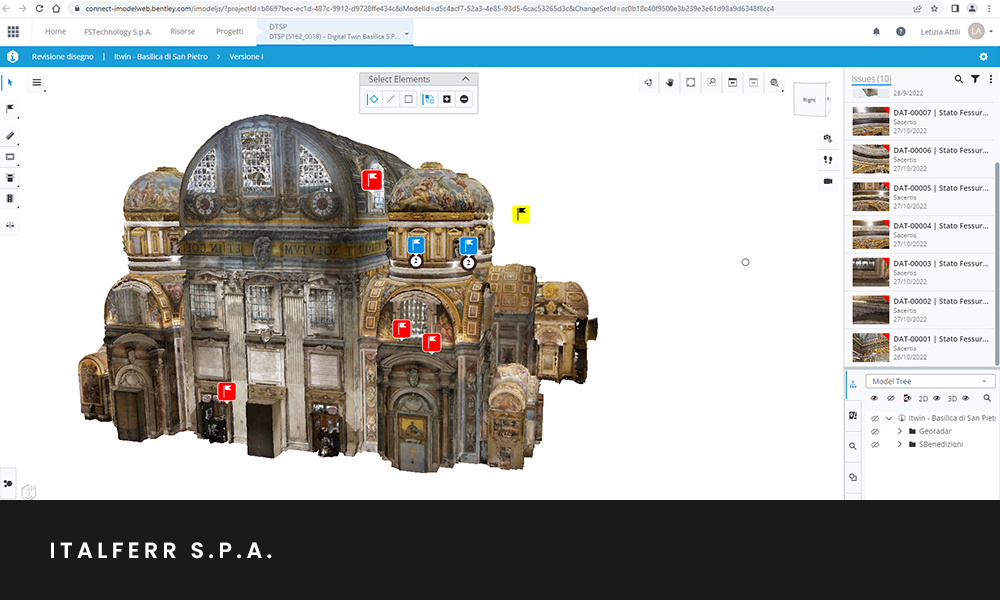This screenshot has width=1000, height=600.
Task: Click the flag issue tool in left toolbar
Action: (x=11, y=108)
